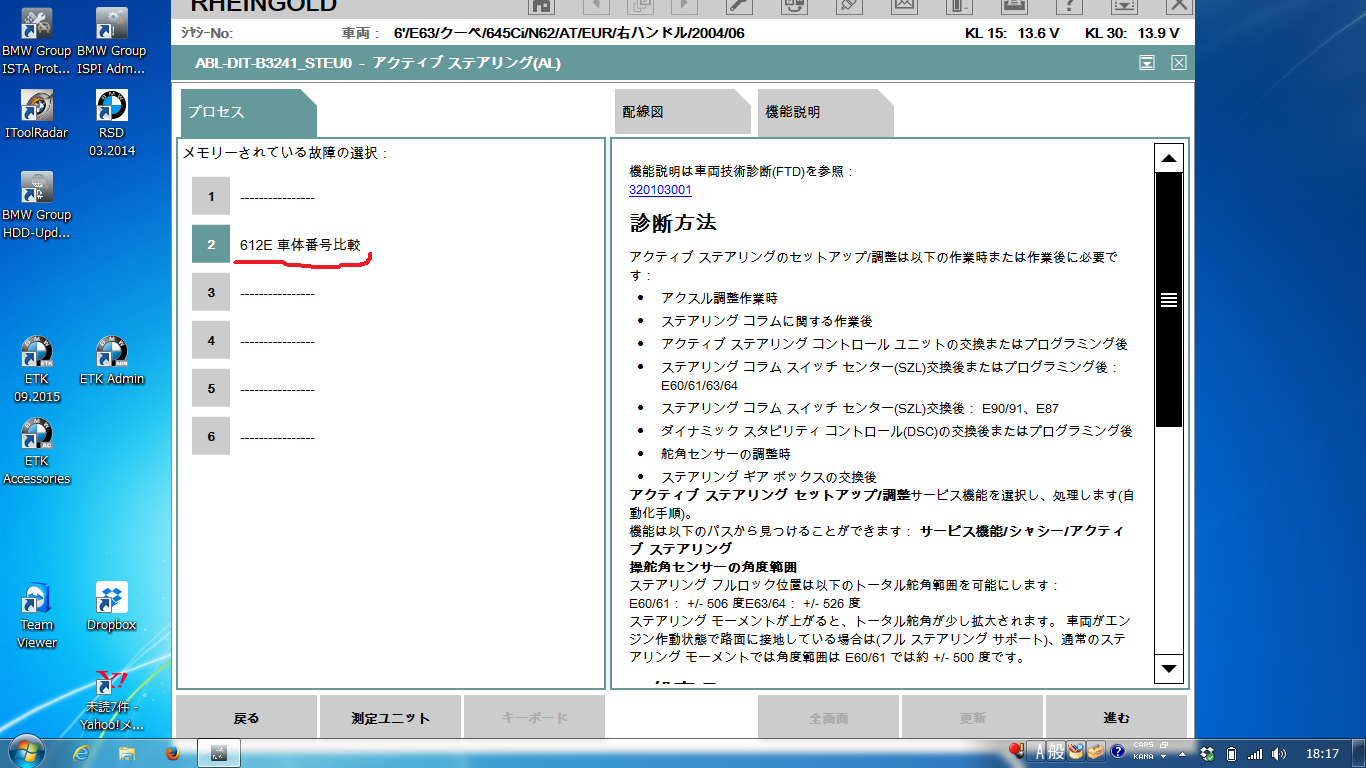Click the network signal tray icon

pyautogui.click(x=1256, y=753)
